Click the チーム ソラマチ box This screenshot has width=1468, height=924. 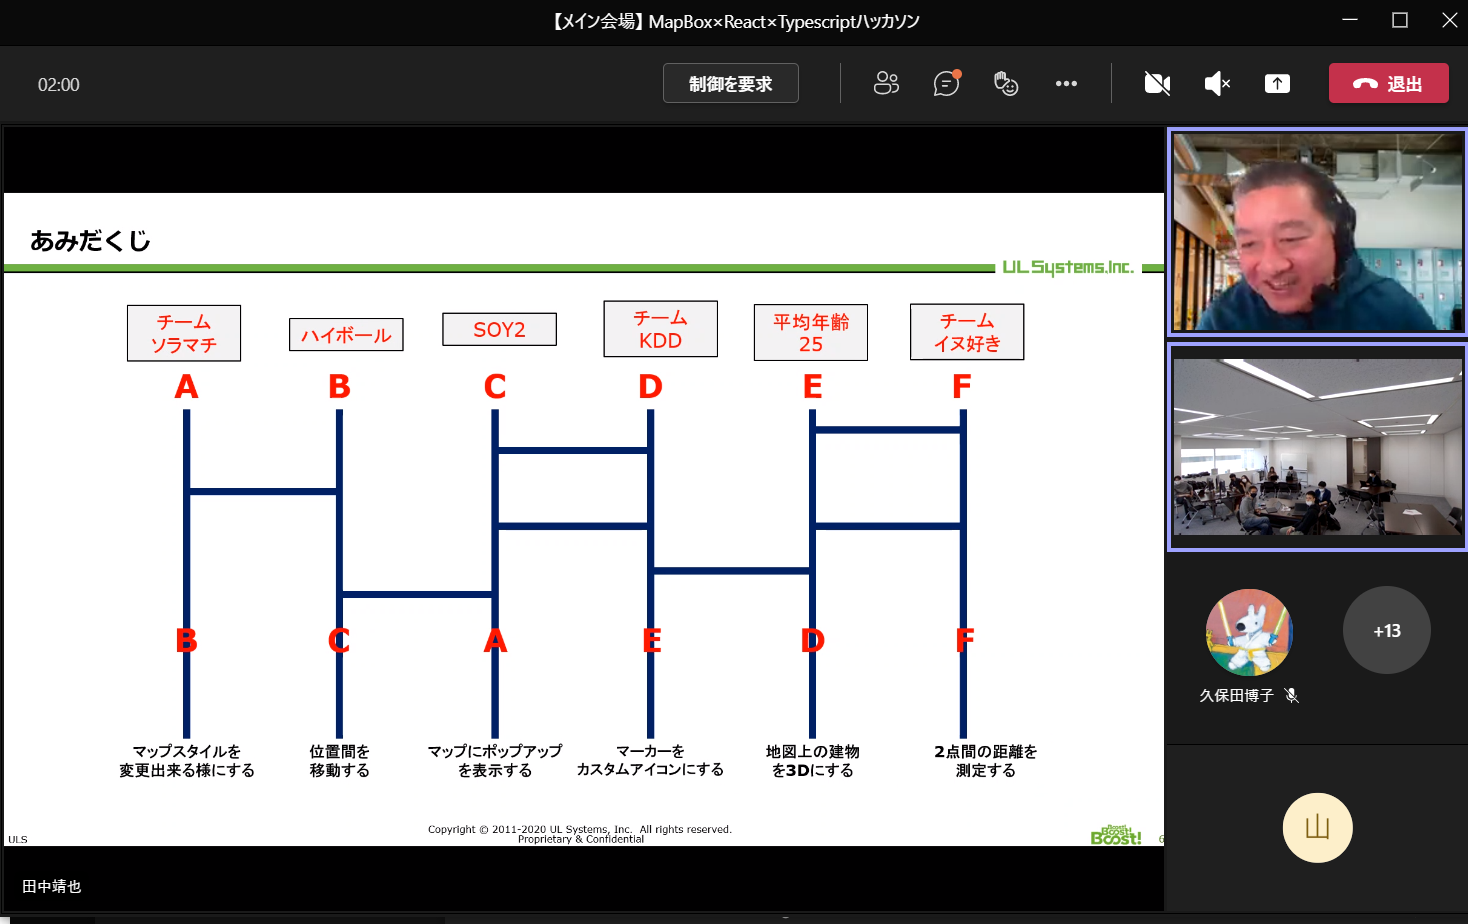click(x=184, y=333)
